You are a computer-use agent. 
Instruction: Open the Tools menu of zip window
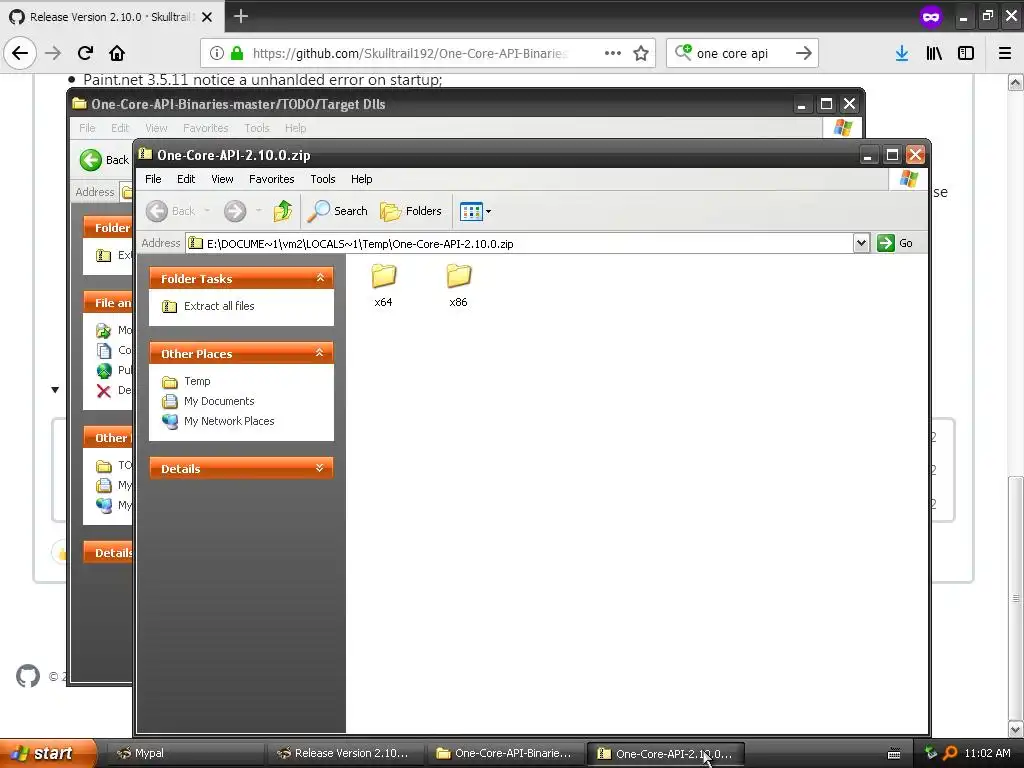[x=323, y=179]
